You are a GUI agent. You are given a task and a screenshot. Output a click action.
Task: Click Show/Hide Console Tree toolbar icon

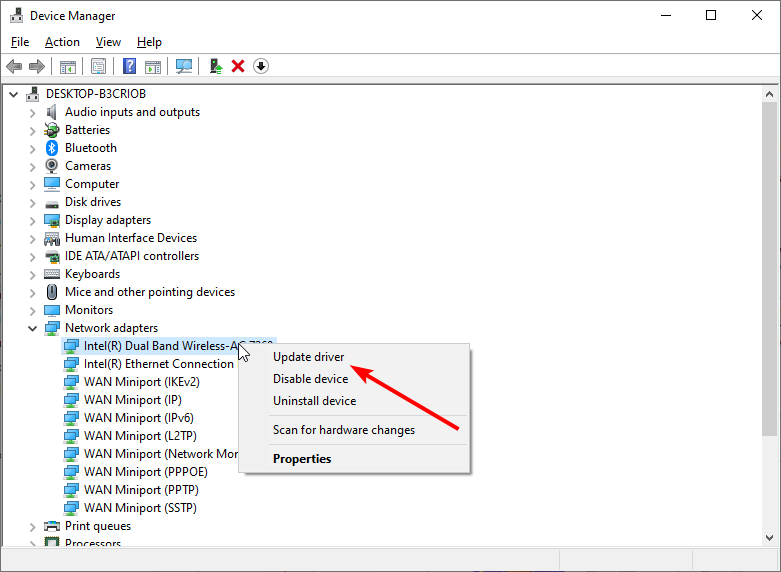[68, 66]
